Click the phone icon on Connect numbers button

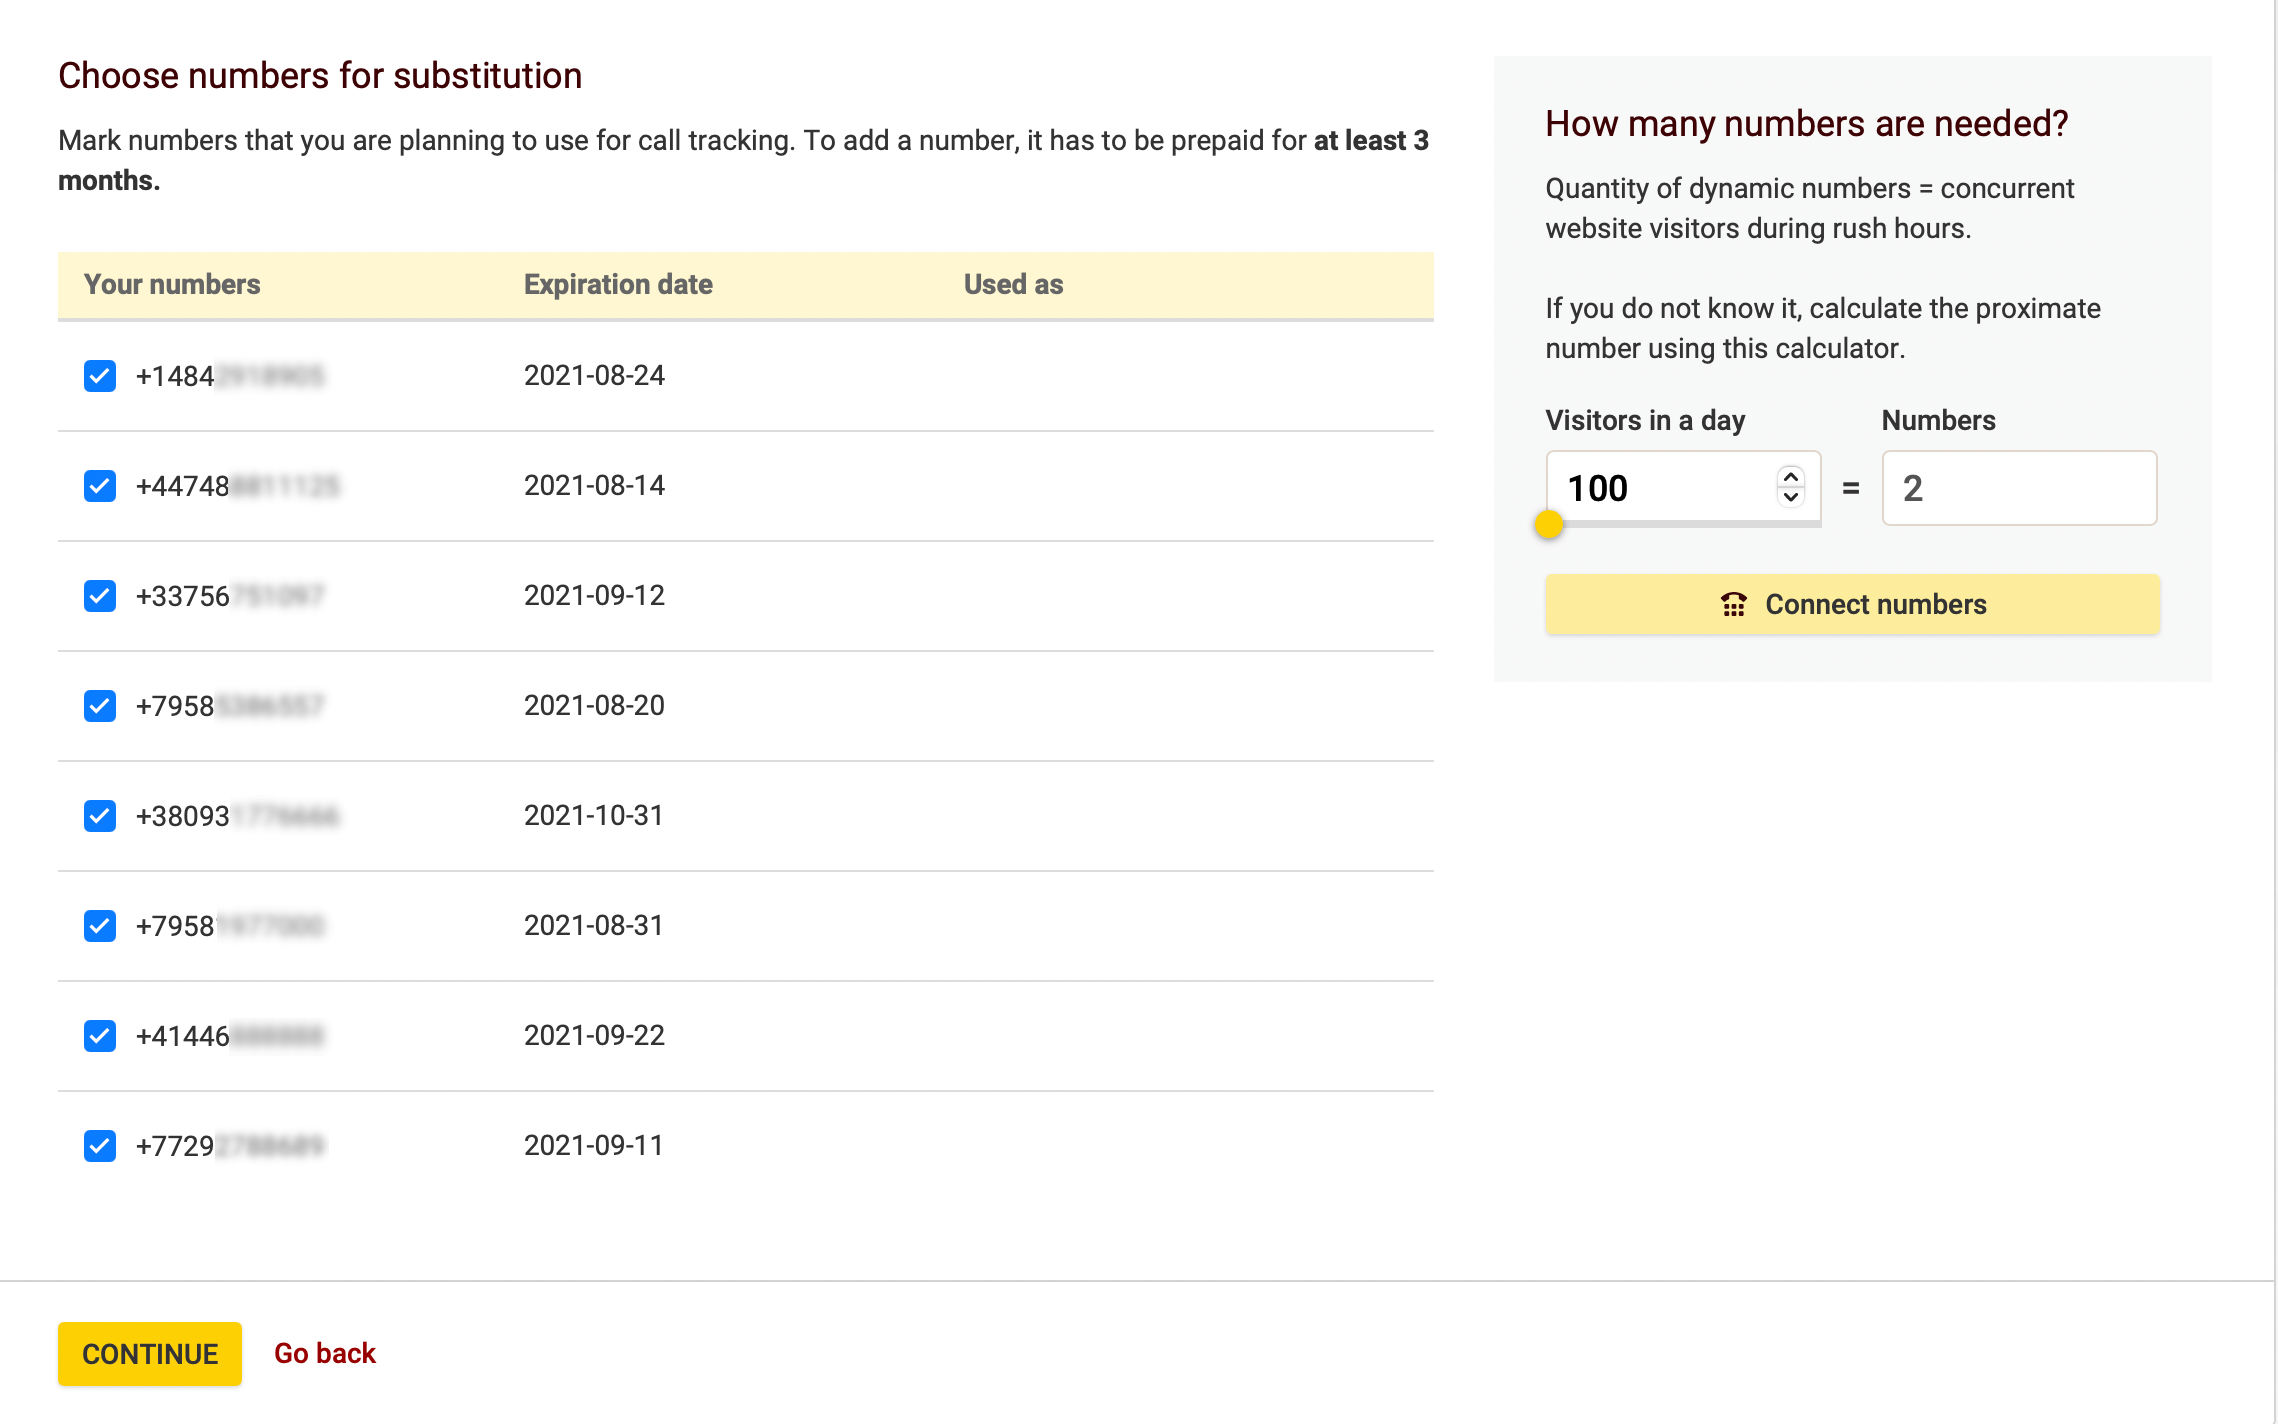[x=1733, y=604]
